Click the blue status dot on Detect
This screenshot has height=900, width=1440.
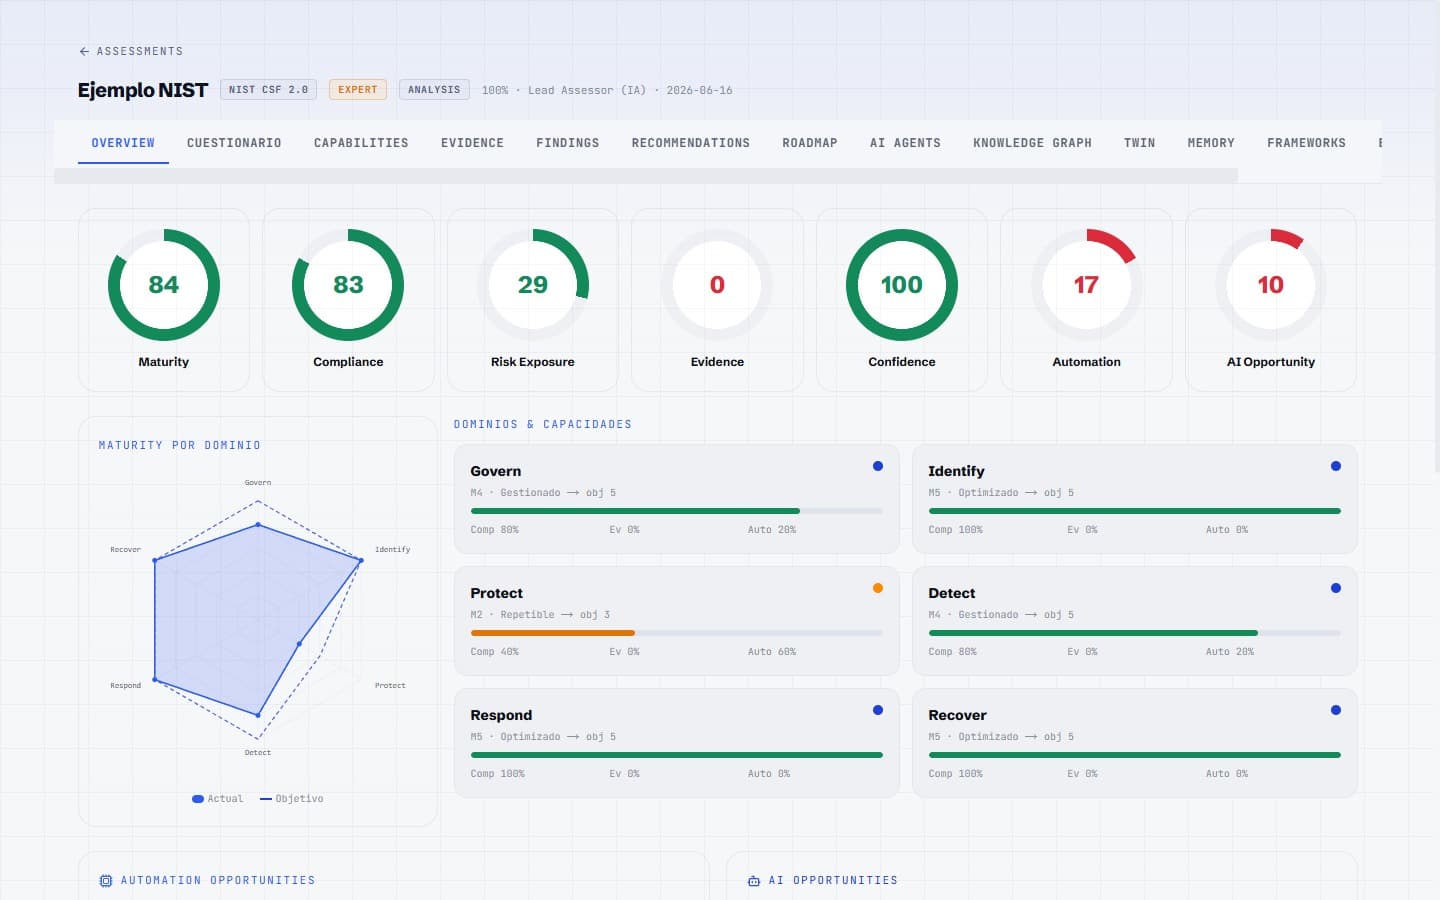click(x=1336, y=588)
